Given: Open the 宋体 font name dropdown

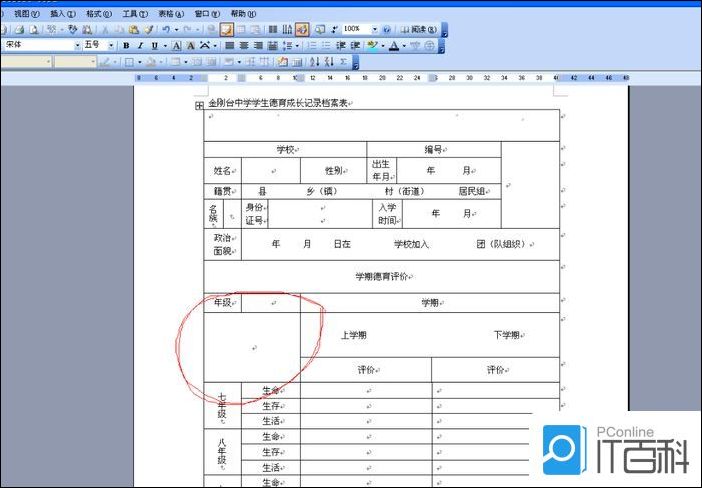Looking at the screenshot, I should coord(77,45).
